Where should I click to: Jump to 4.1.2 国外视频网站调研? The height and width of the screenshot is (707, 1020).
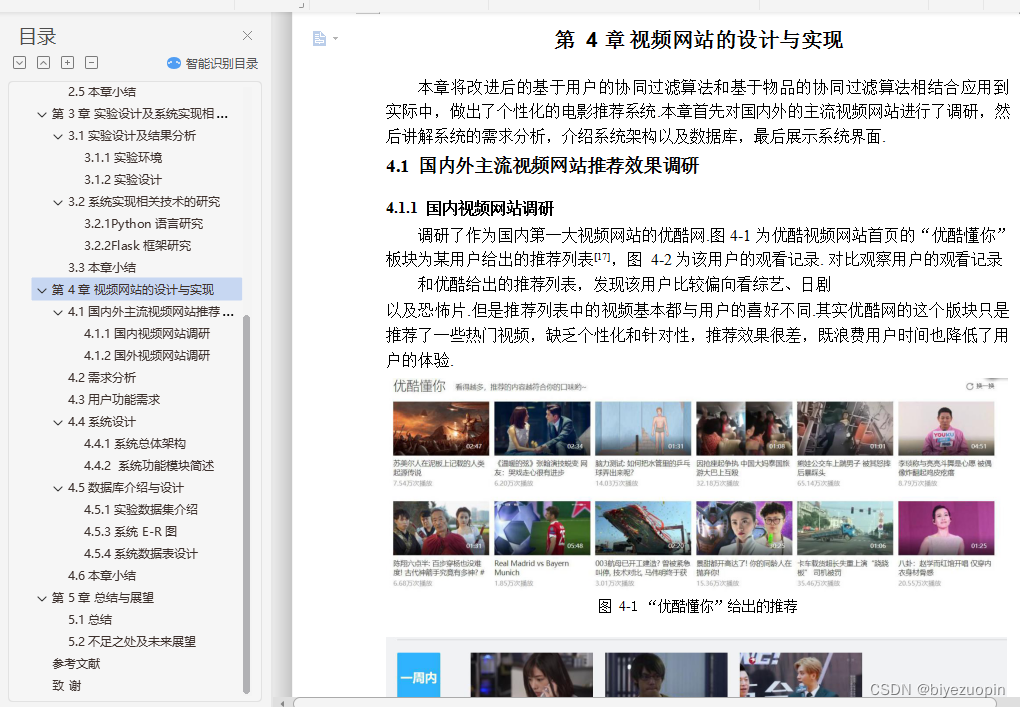pyautogui.click(x=147, y=356)
